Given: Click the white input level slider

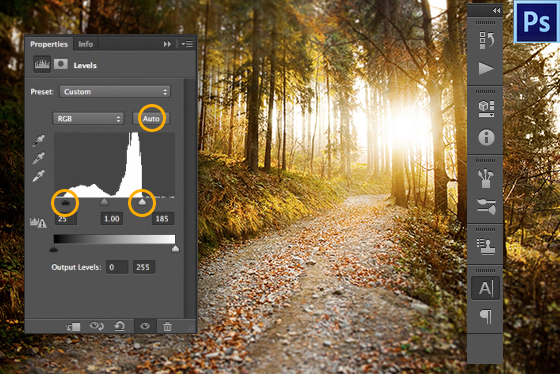Looking at the screenshot, I should click(142, 202).
